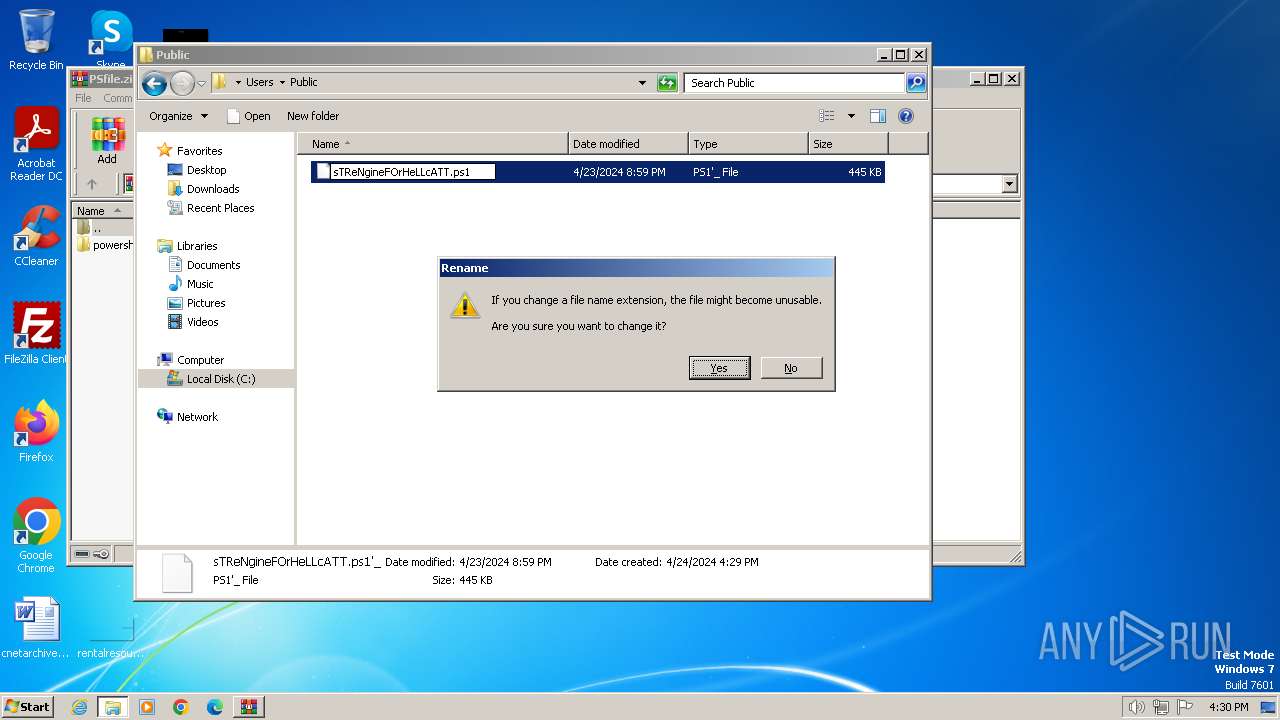1280x720 pixels.
Task: Open Internet Explorer from the taskbar
Action: 79,707
